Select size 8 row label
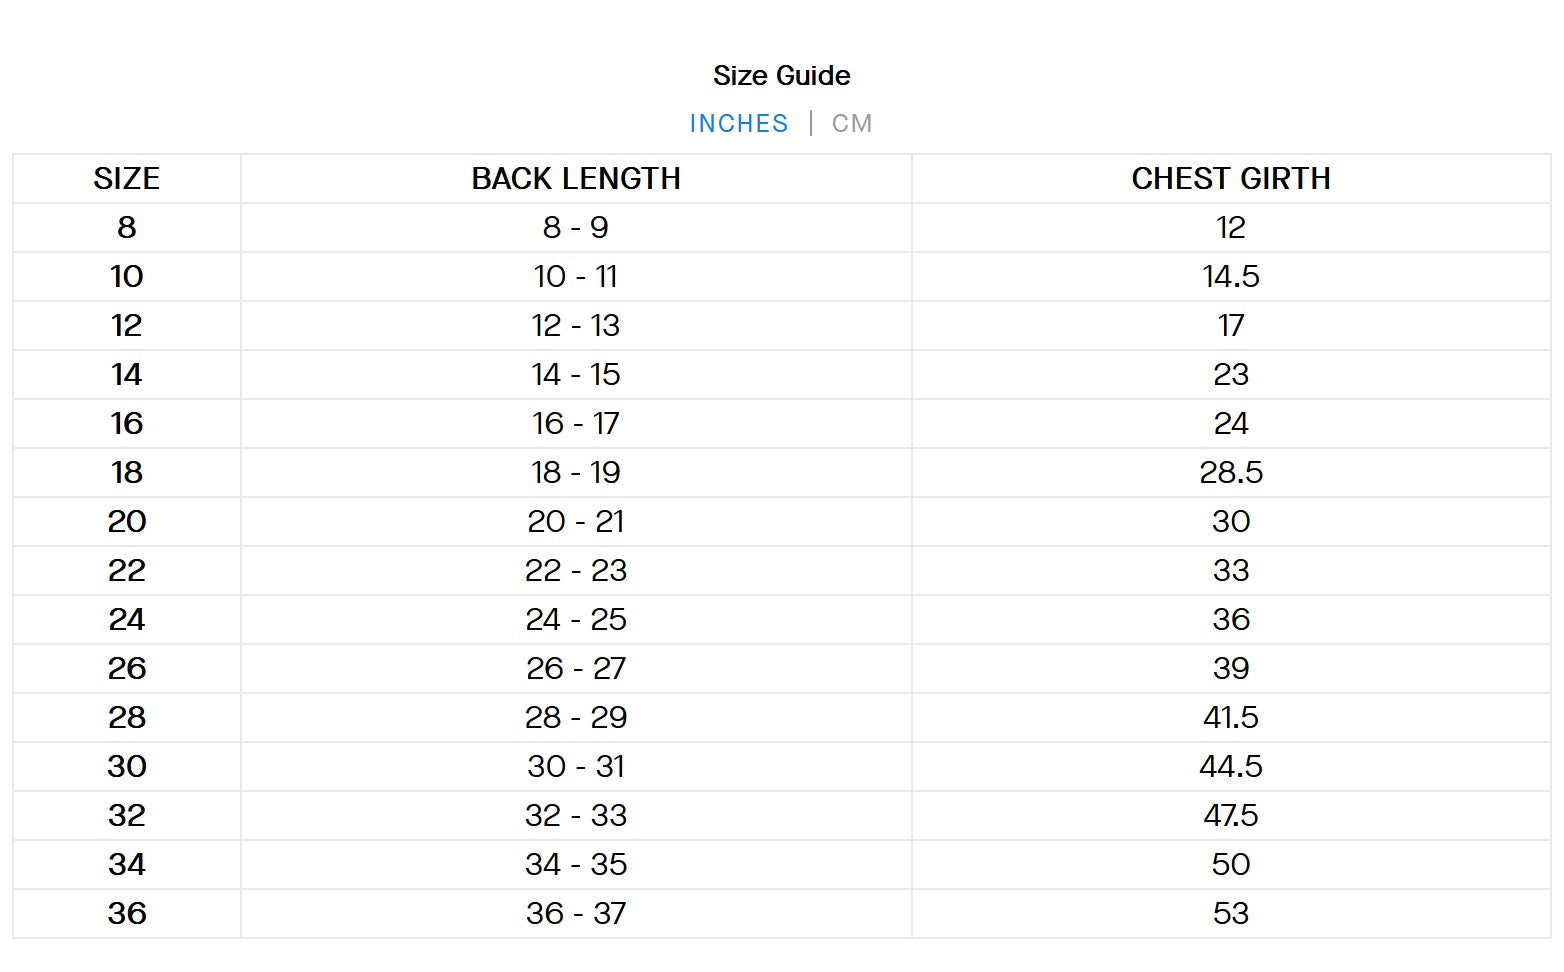This screenshot has height=972, width=1564. 127,227
